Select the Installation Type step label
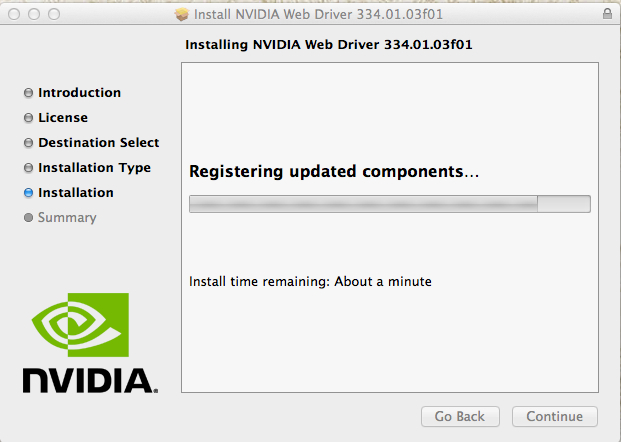Viewport: 621px width, 442px height. [x=94, y=168]
